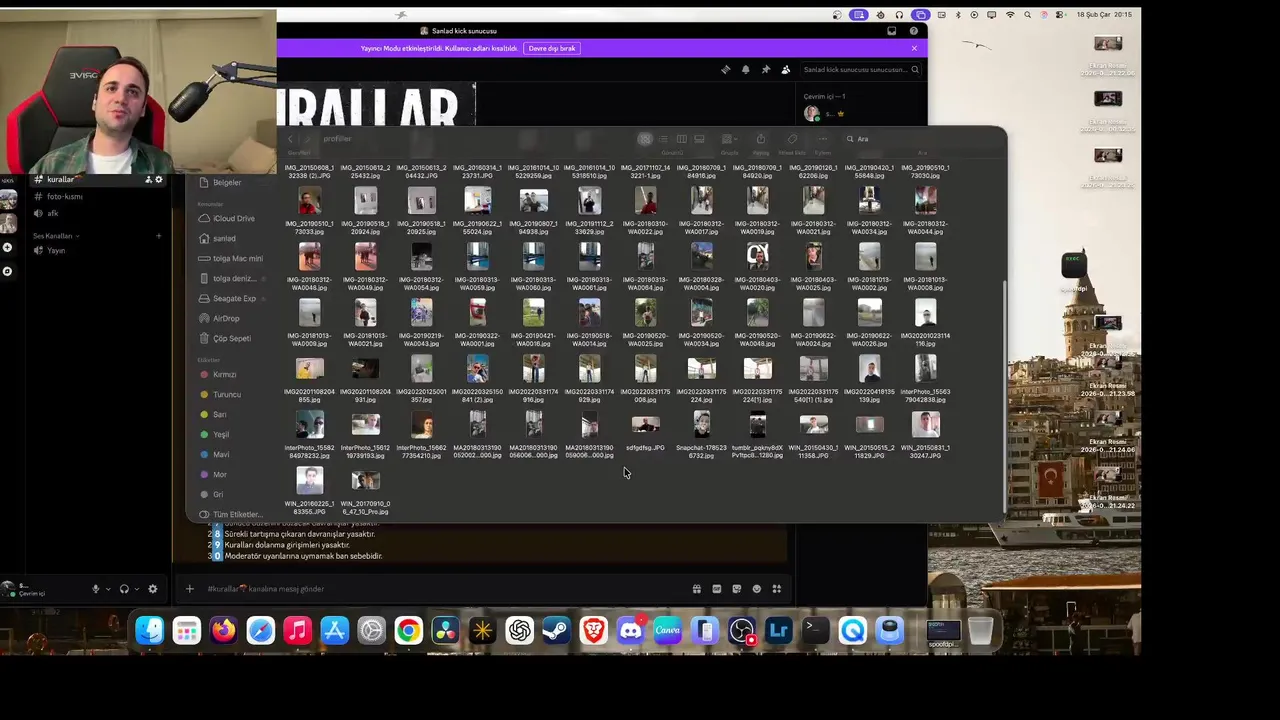The height and width of the screenshot is (720, 1280).
Task: Filter by the Yeşil green tag
Action: (221, 434)
